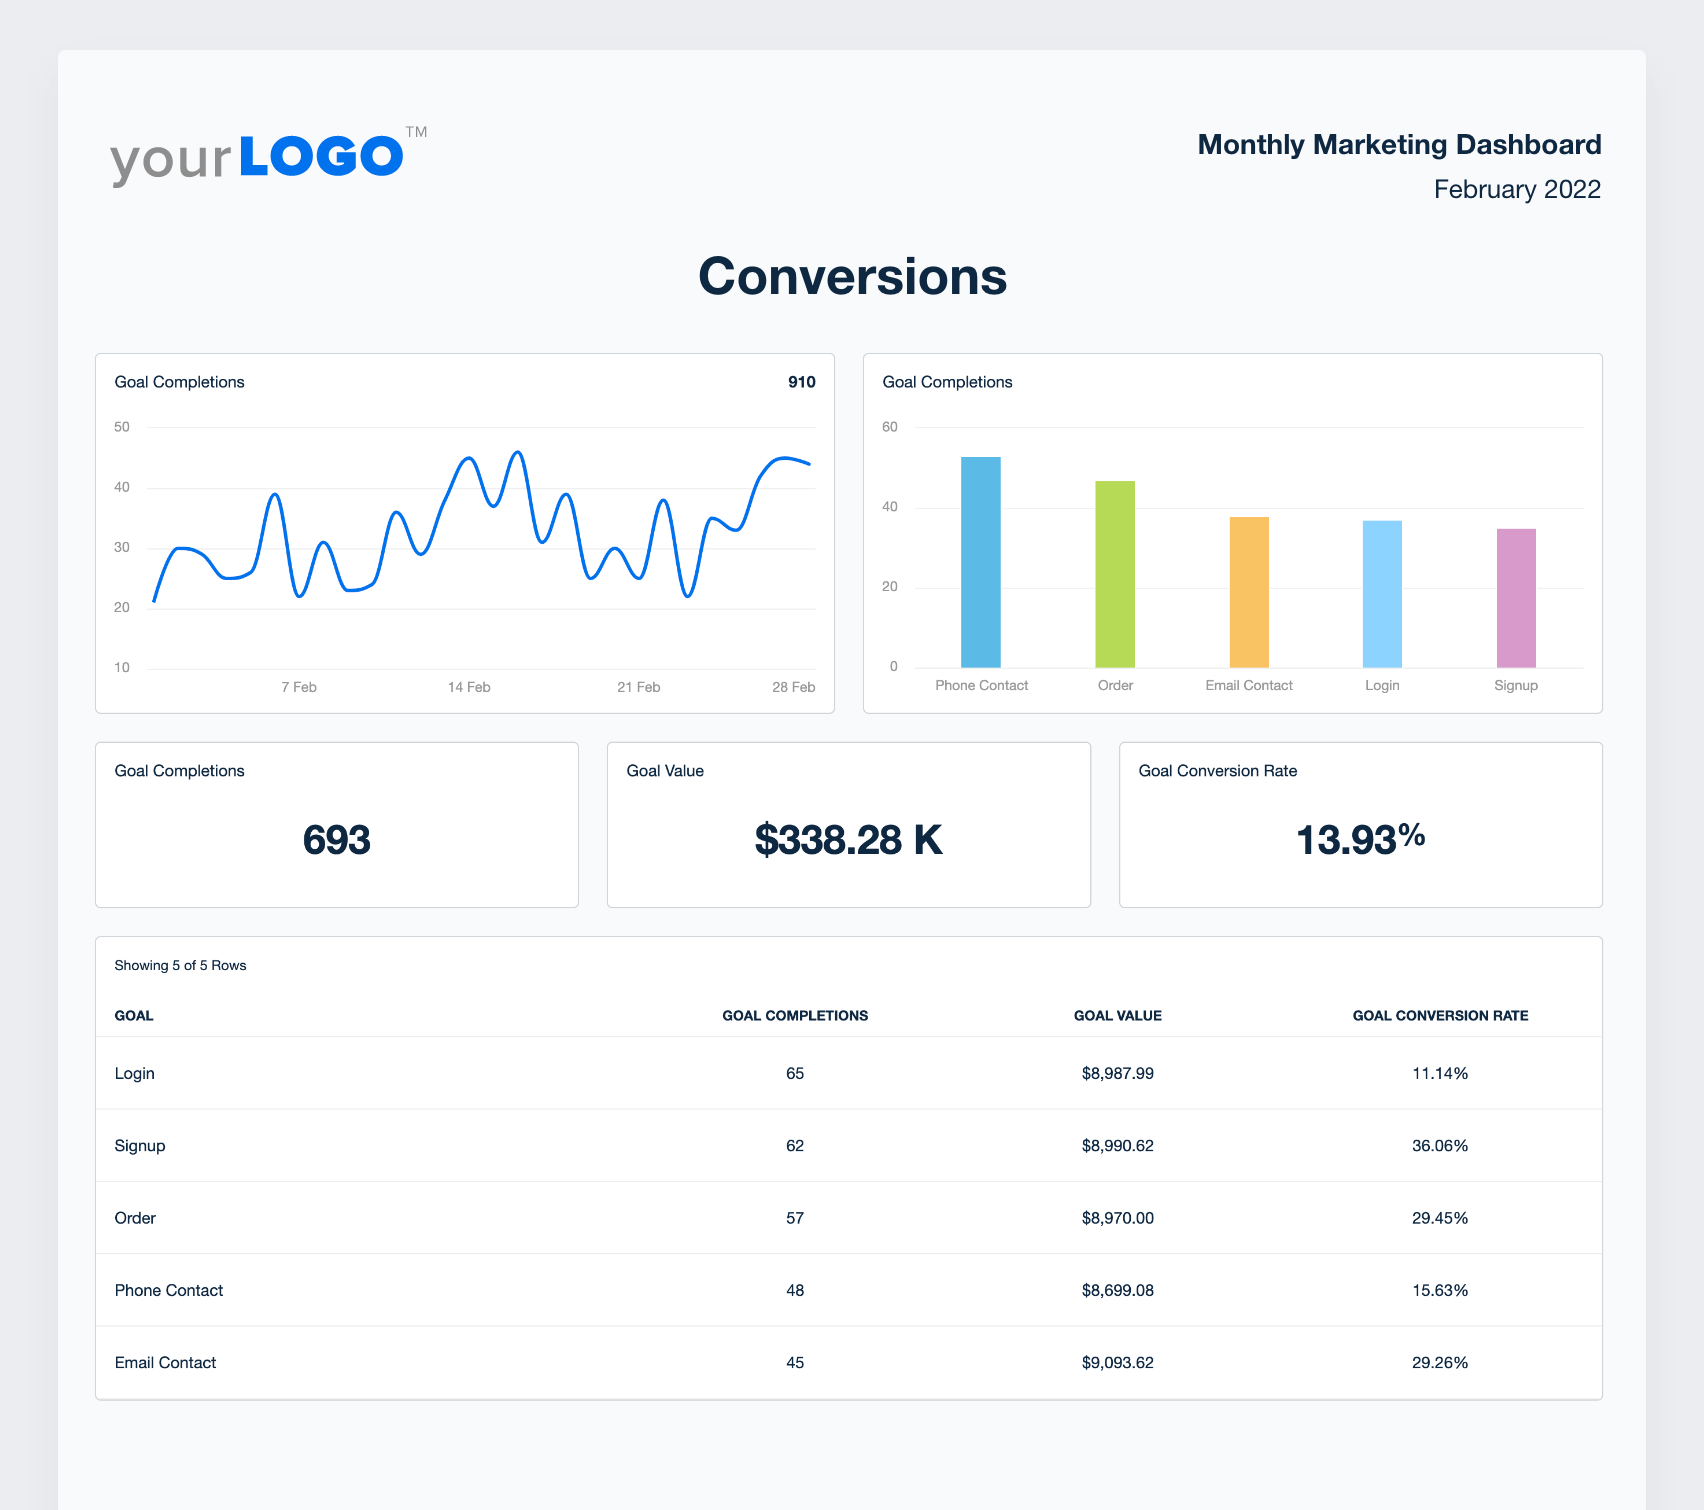Click the 693 goal completions value
This screenshot has height=1510, width=1704.
coord(337,840)
